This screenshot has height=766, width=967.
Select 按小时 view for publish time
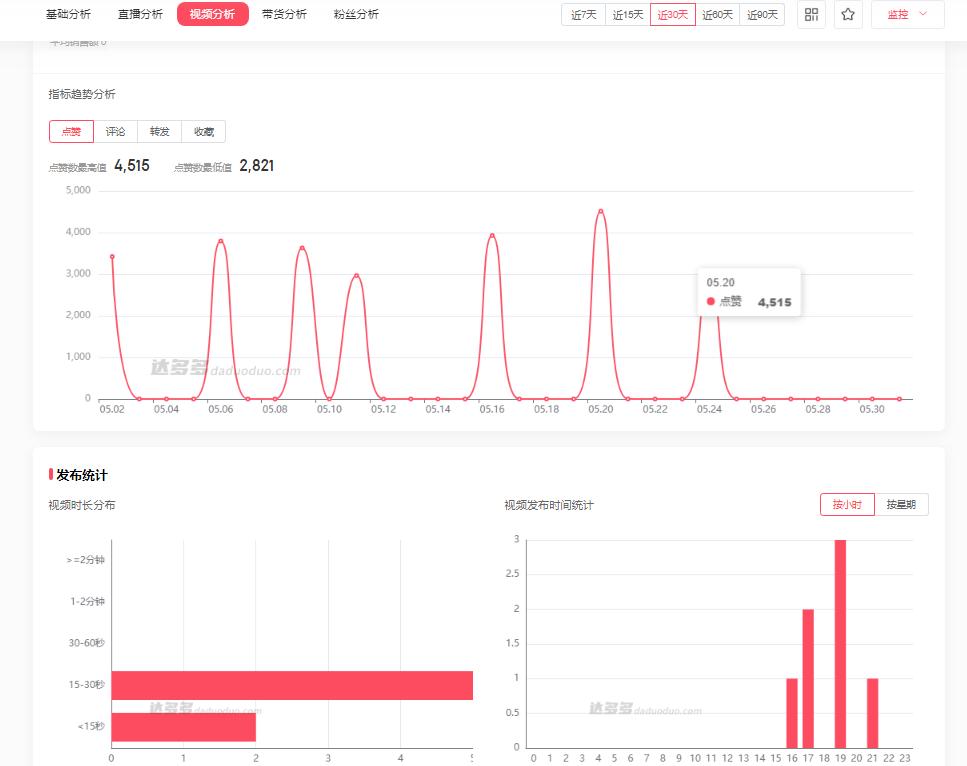[x=847, y=505]
